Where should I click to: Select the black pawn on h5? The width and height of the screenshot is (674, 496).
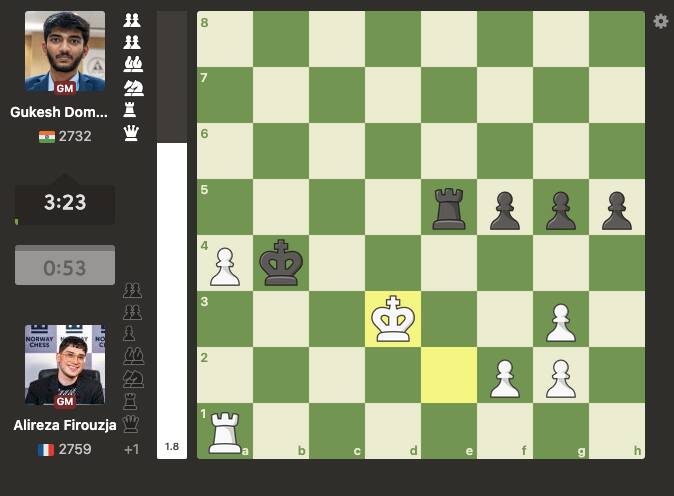click(617, 211)
